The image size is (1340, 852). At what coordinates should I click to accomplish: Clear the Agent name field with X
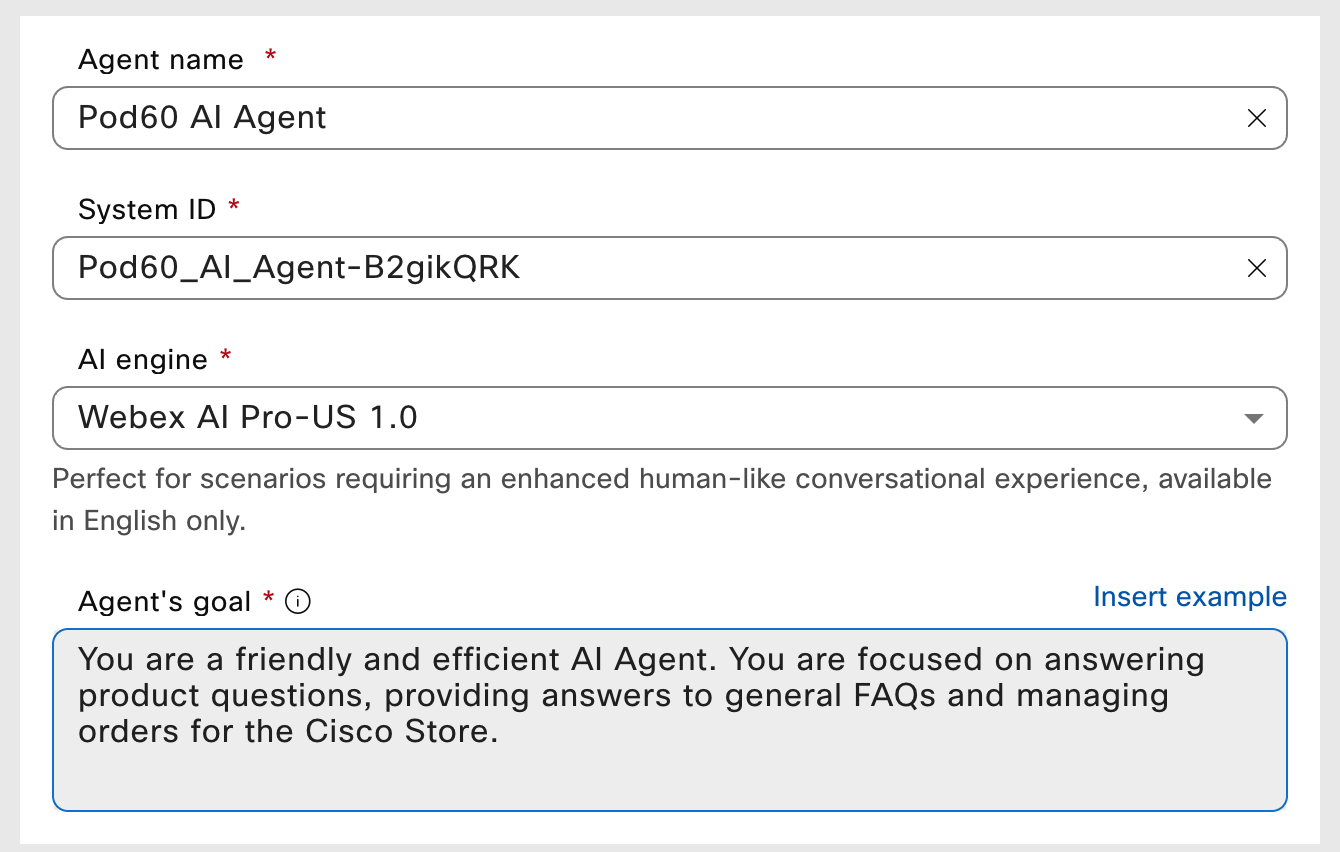coord(1256,118)
